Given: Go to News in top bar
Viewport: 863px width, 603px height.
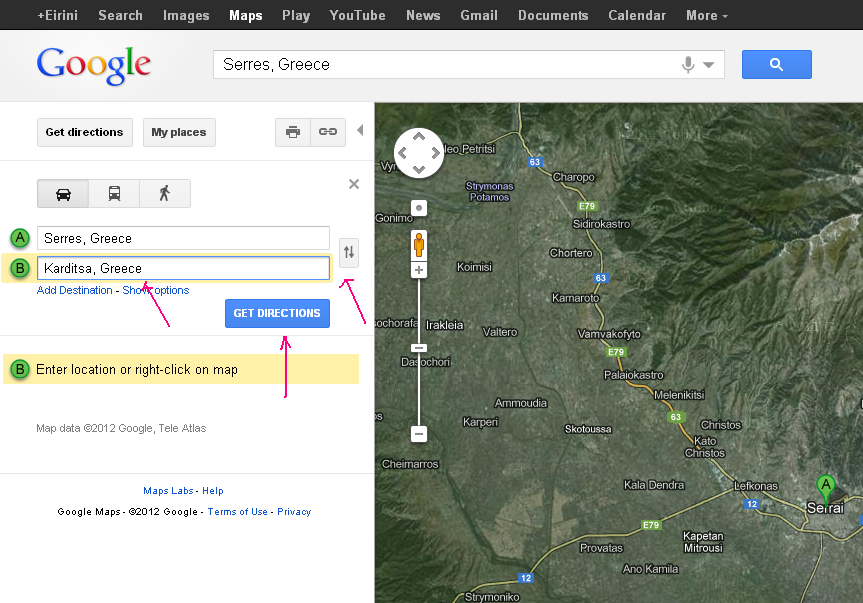Looking at the screenshot, I should click(x=423, y=15).
